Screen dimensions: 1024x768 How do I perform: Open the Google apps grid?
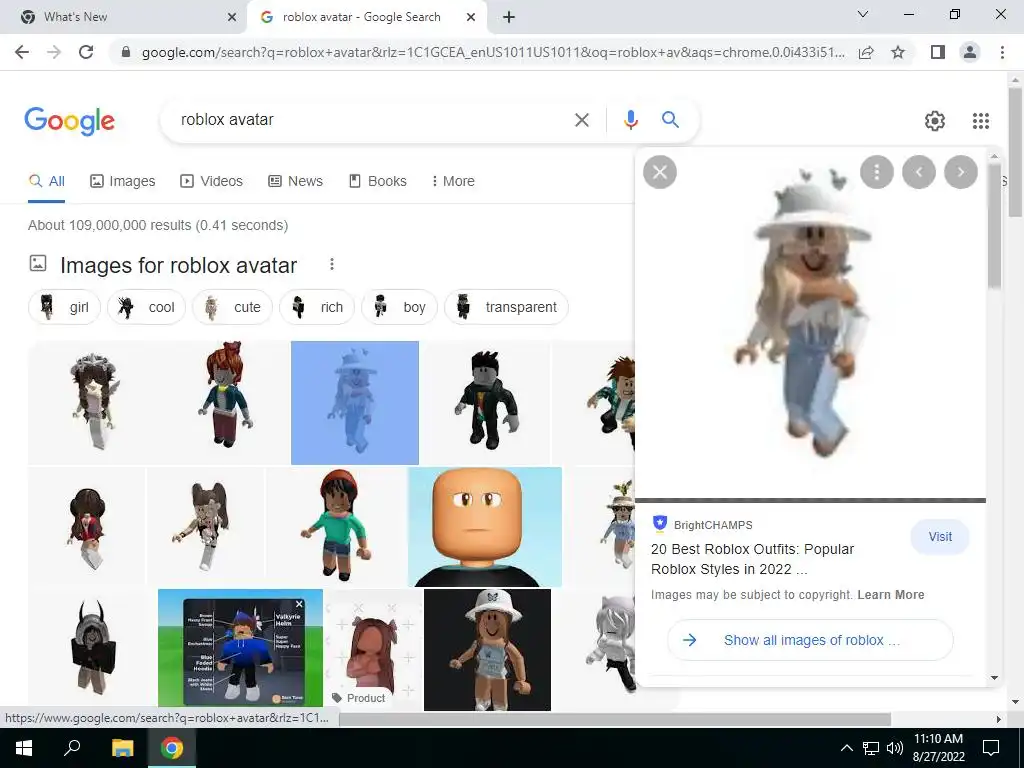[980, 121]
